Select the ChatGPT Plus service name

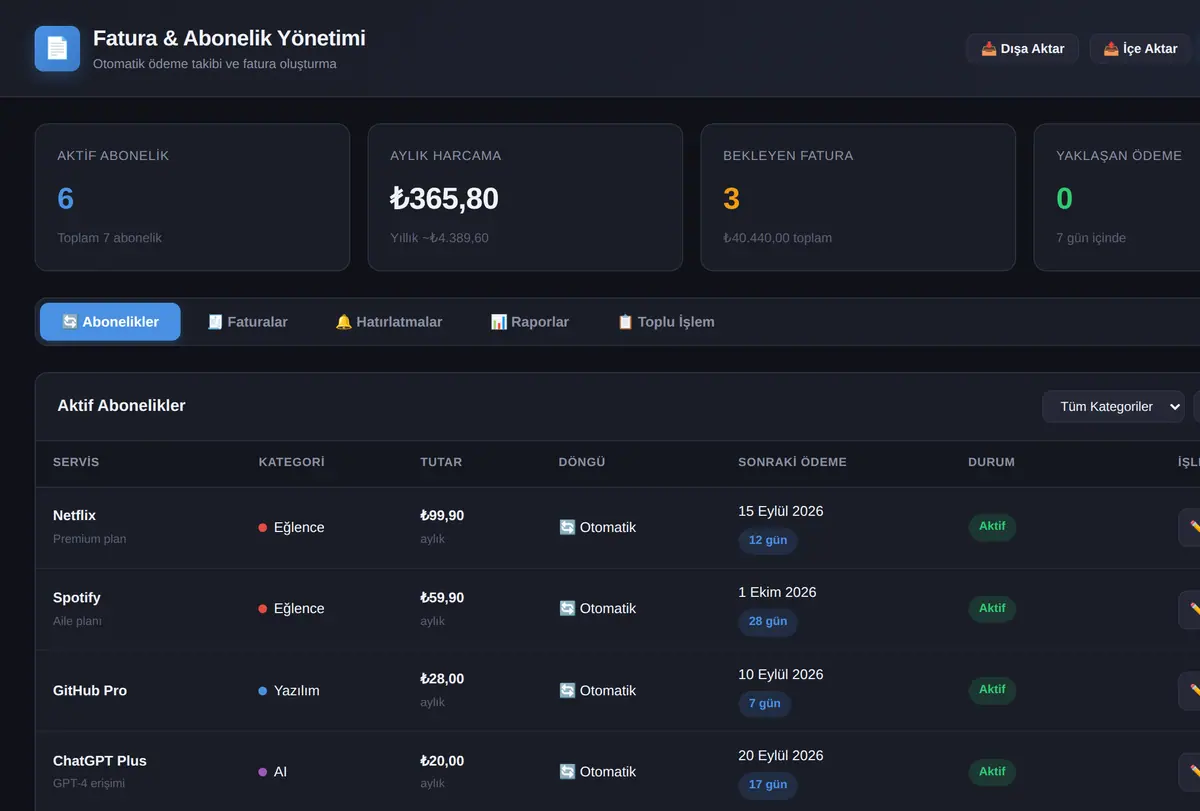pos(100,761)
